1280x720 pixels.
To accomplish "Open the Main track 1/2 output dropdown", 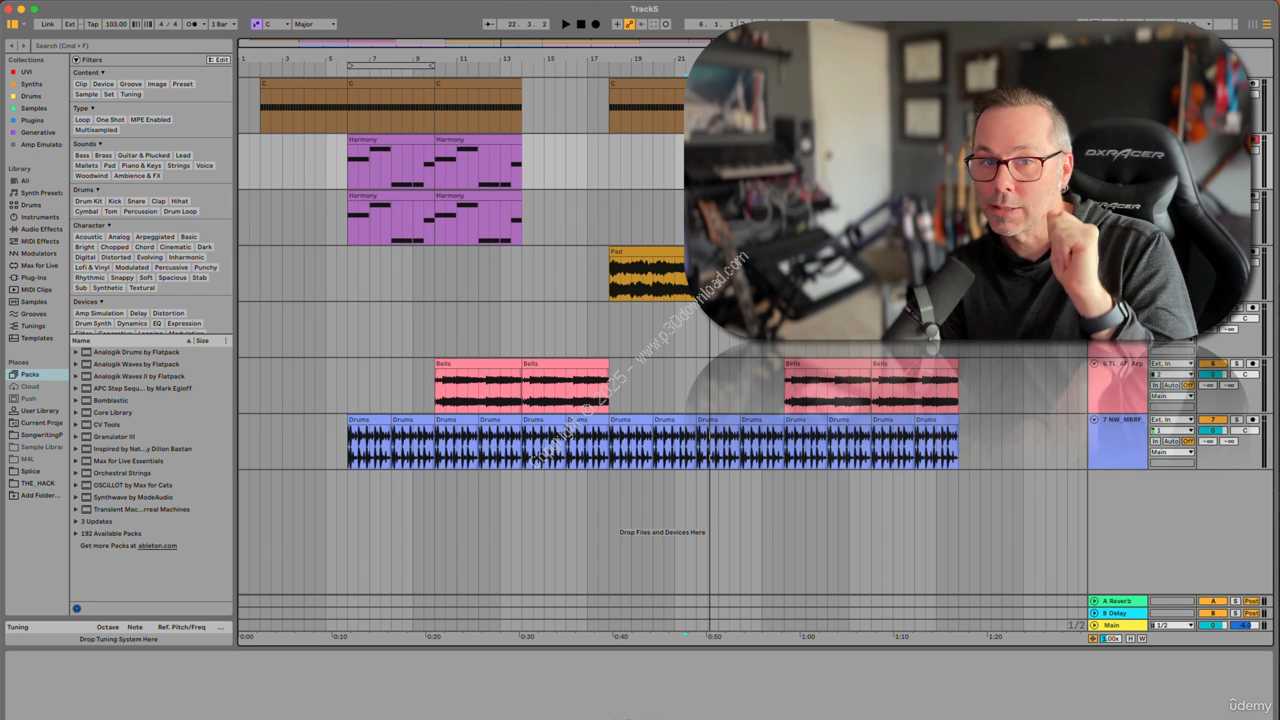I will pyautogui.click(x=1173, y=625).
